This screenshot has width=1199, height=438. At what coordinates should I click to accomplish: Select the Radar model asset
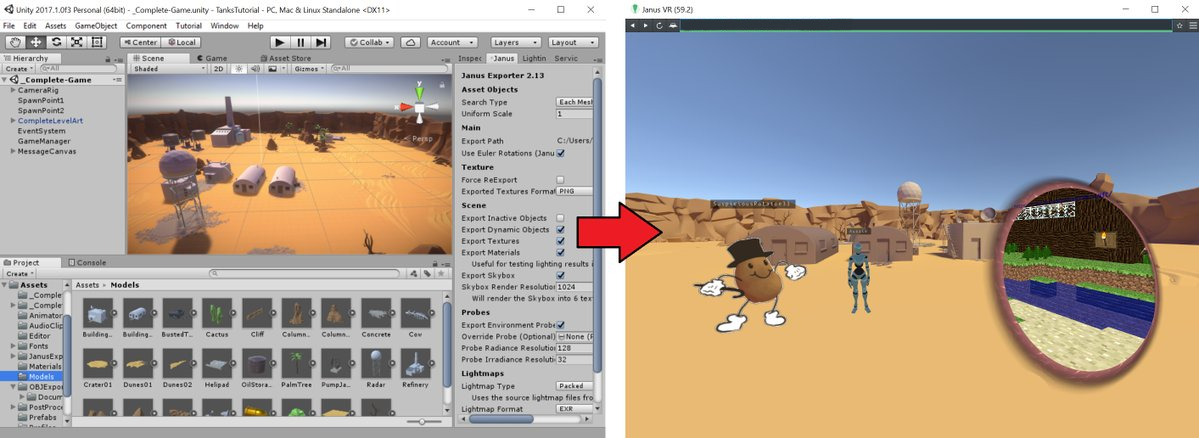tap(375, 364)
